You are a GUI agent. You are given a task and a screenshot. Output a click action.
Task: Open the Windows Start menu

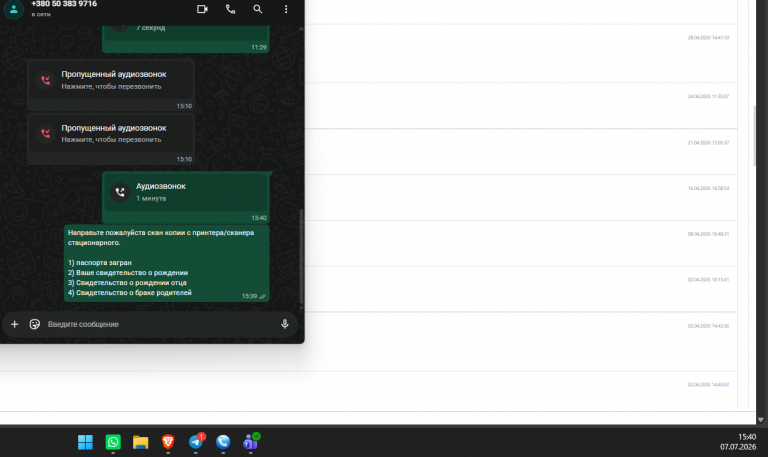pos(85,442)
